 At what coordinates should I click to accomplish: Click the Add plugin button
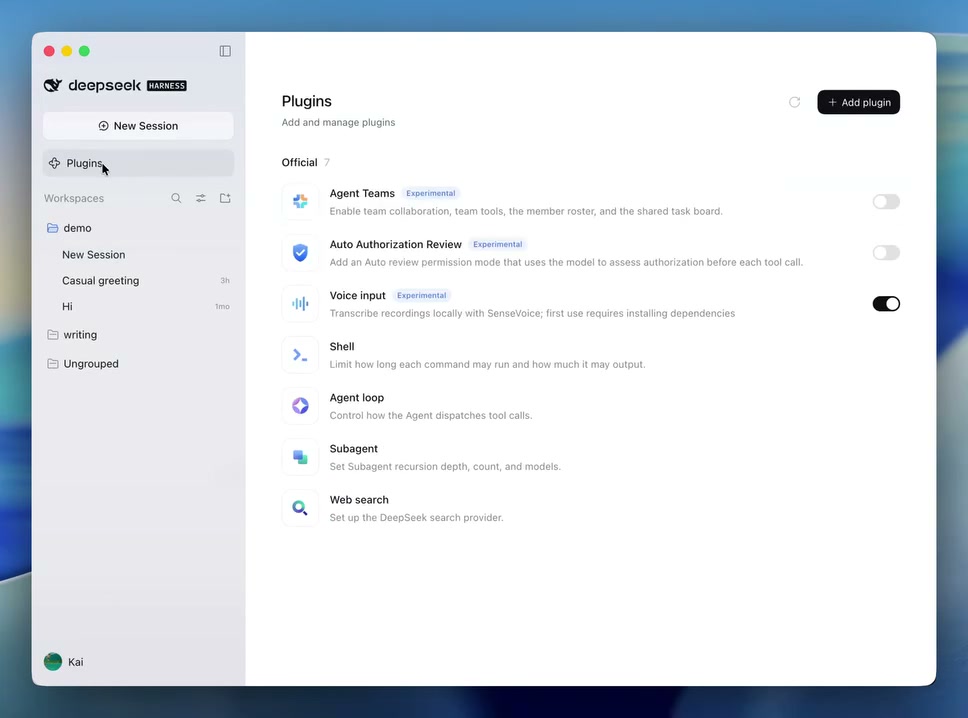coord(858,102)
